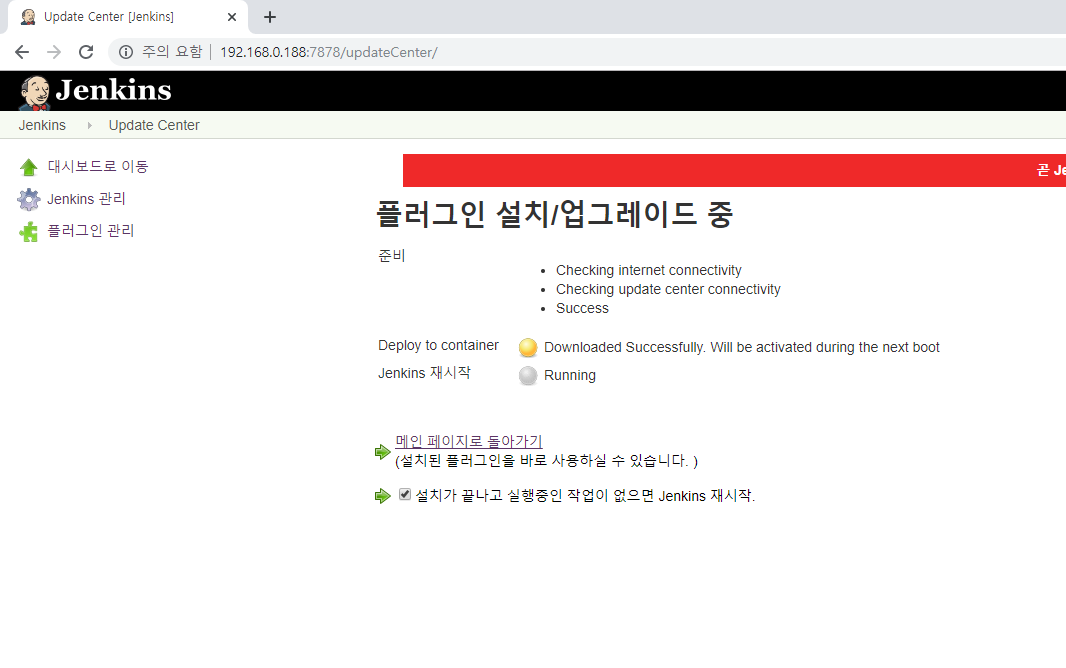Click the Jenkins breadcrumb item

pos(42,125)
